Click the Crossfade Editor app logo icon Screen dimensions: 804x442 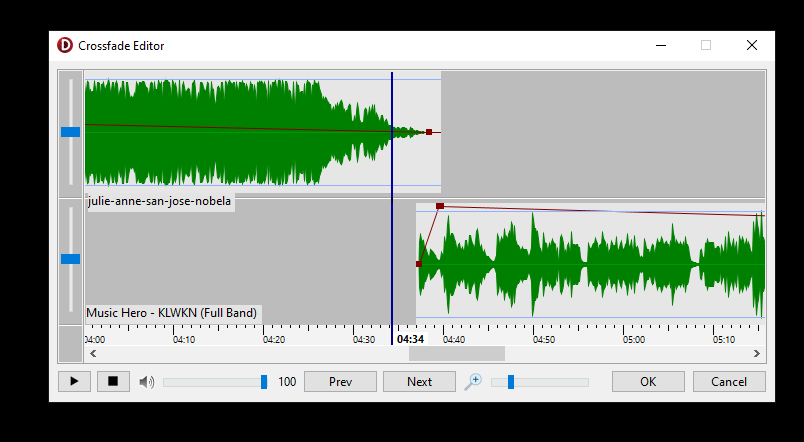(65, 45)
